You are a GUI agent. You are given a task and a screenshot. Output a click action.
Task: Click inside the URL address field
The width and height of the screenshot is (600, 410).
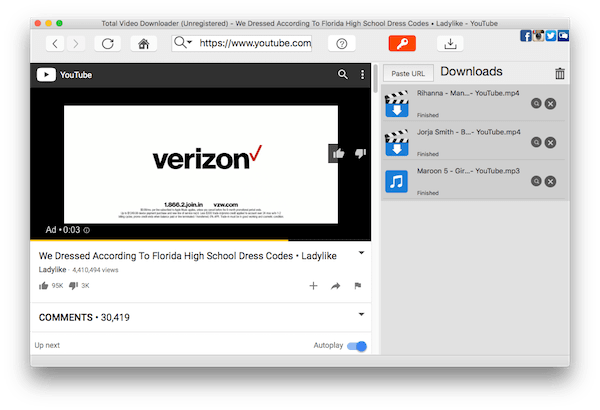pos(254,44)
